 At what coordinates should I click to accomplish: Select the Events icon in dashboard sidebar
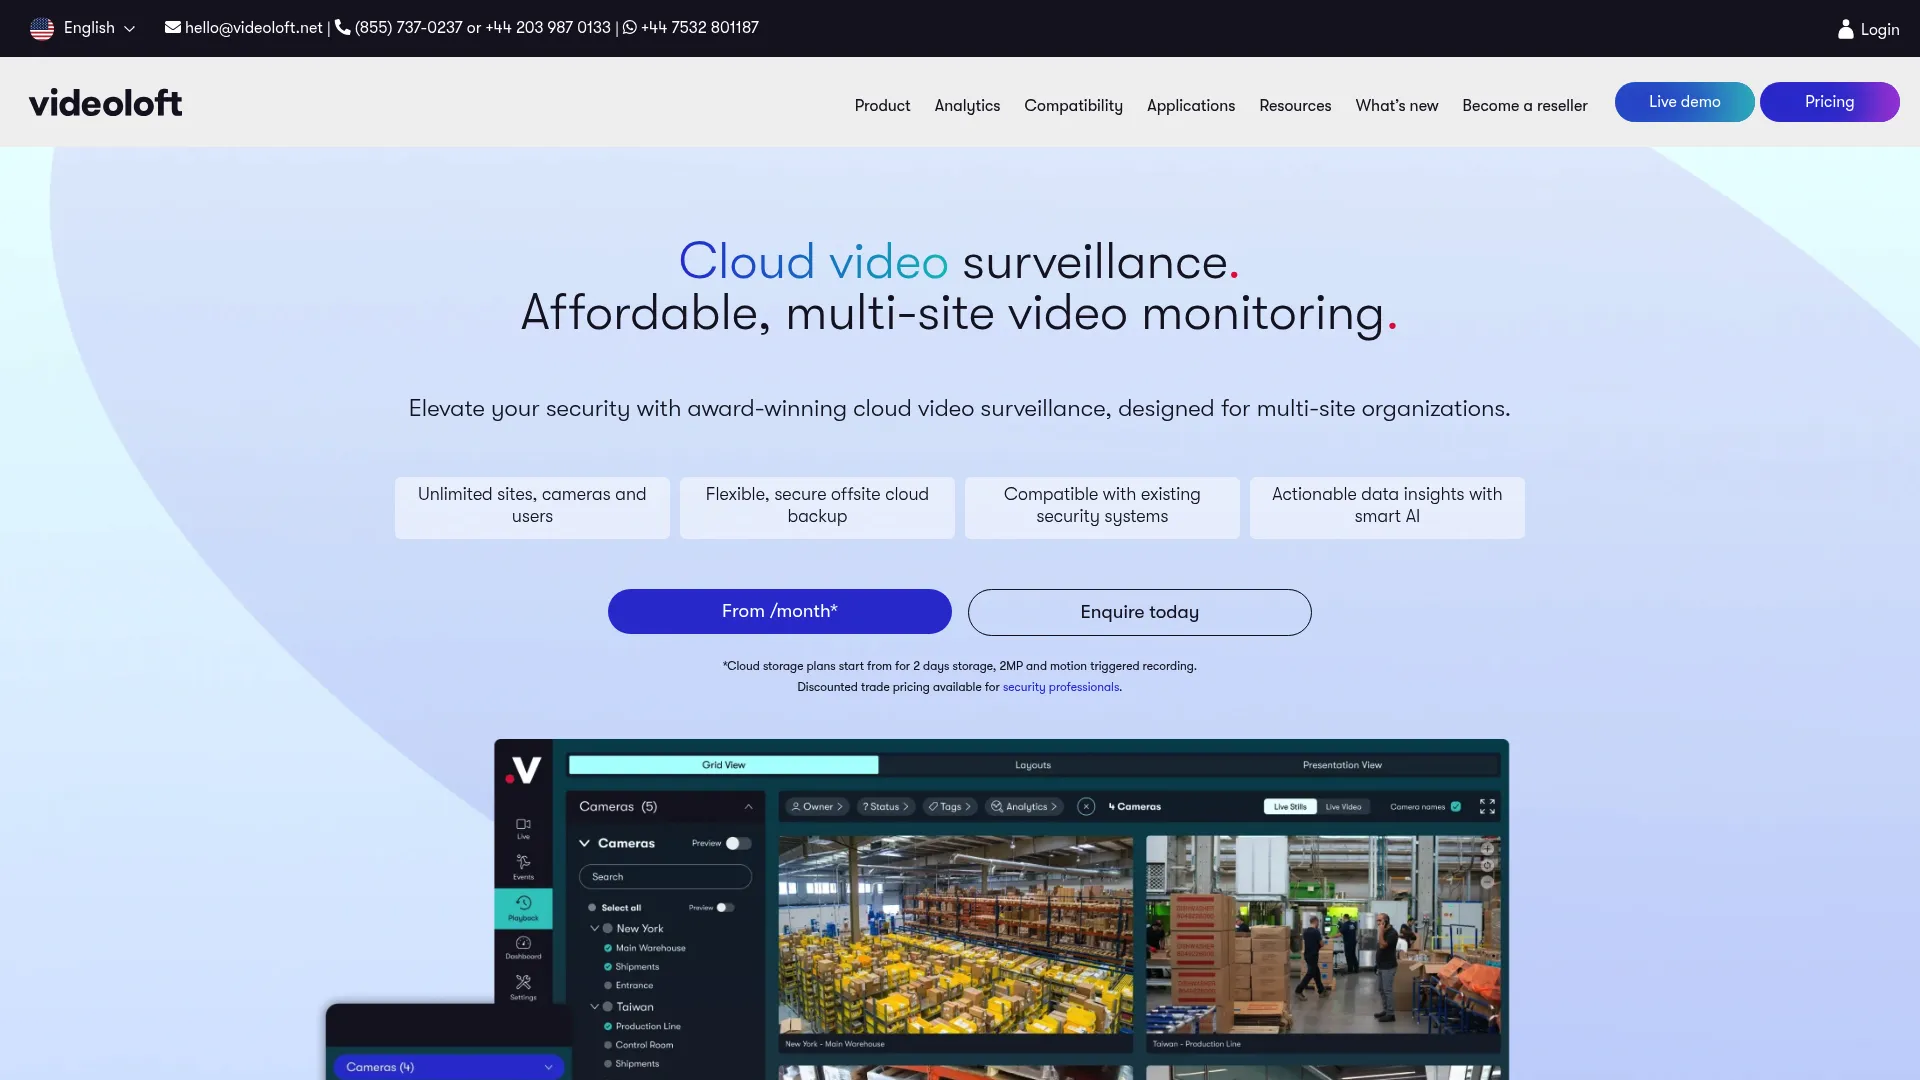click(523, 867)
